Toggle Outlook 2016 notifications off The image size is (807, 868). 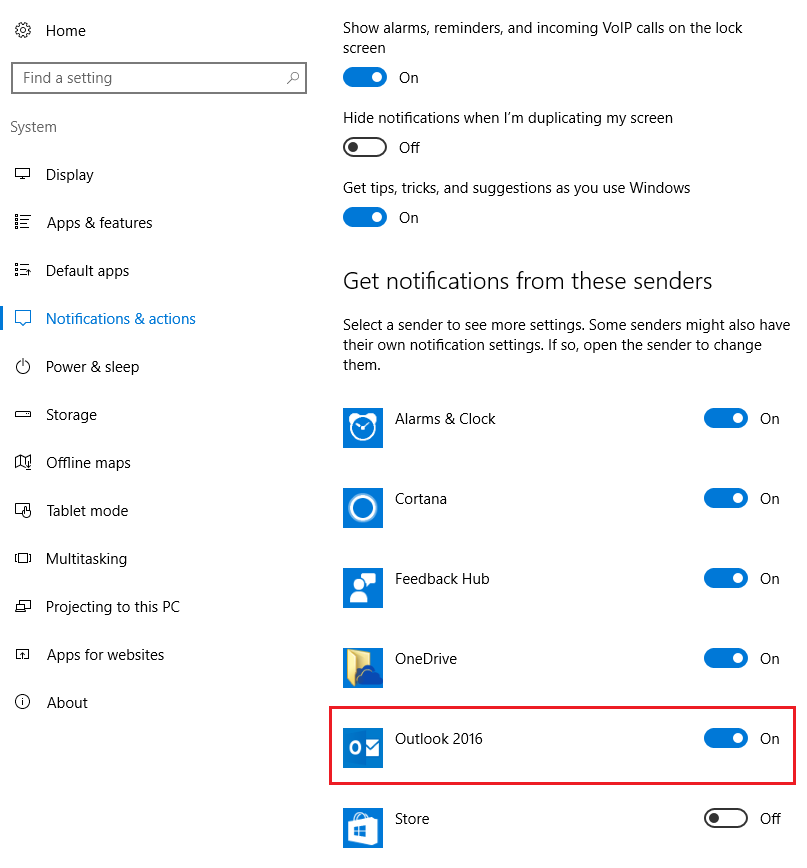726,738
